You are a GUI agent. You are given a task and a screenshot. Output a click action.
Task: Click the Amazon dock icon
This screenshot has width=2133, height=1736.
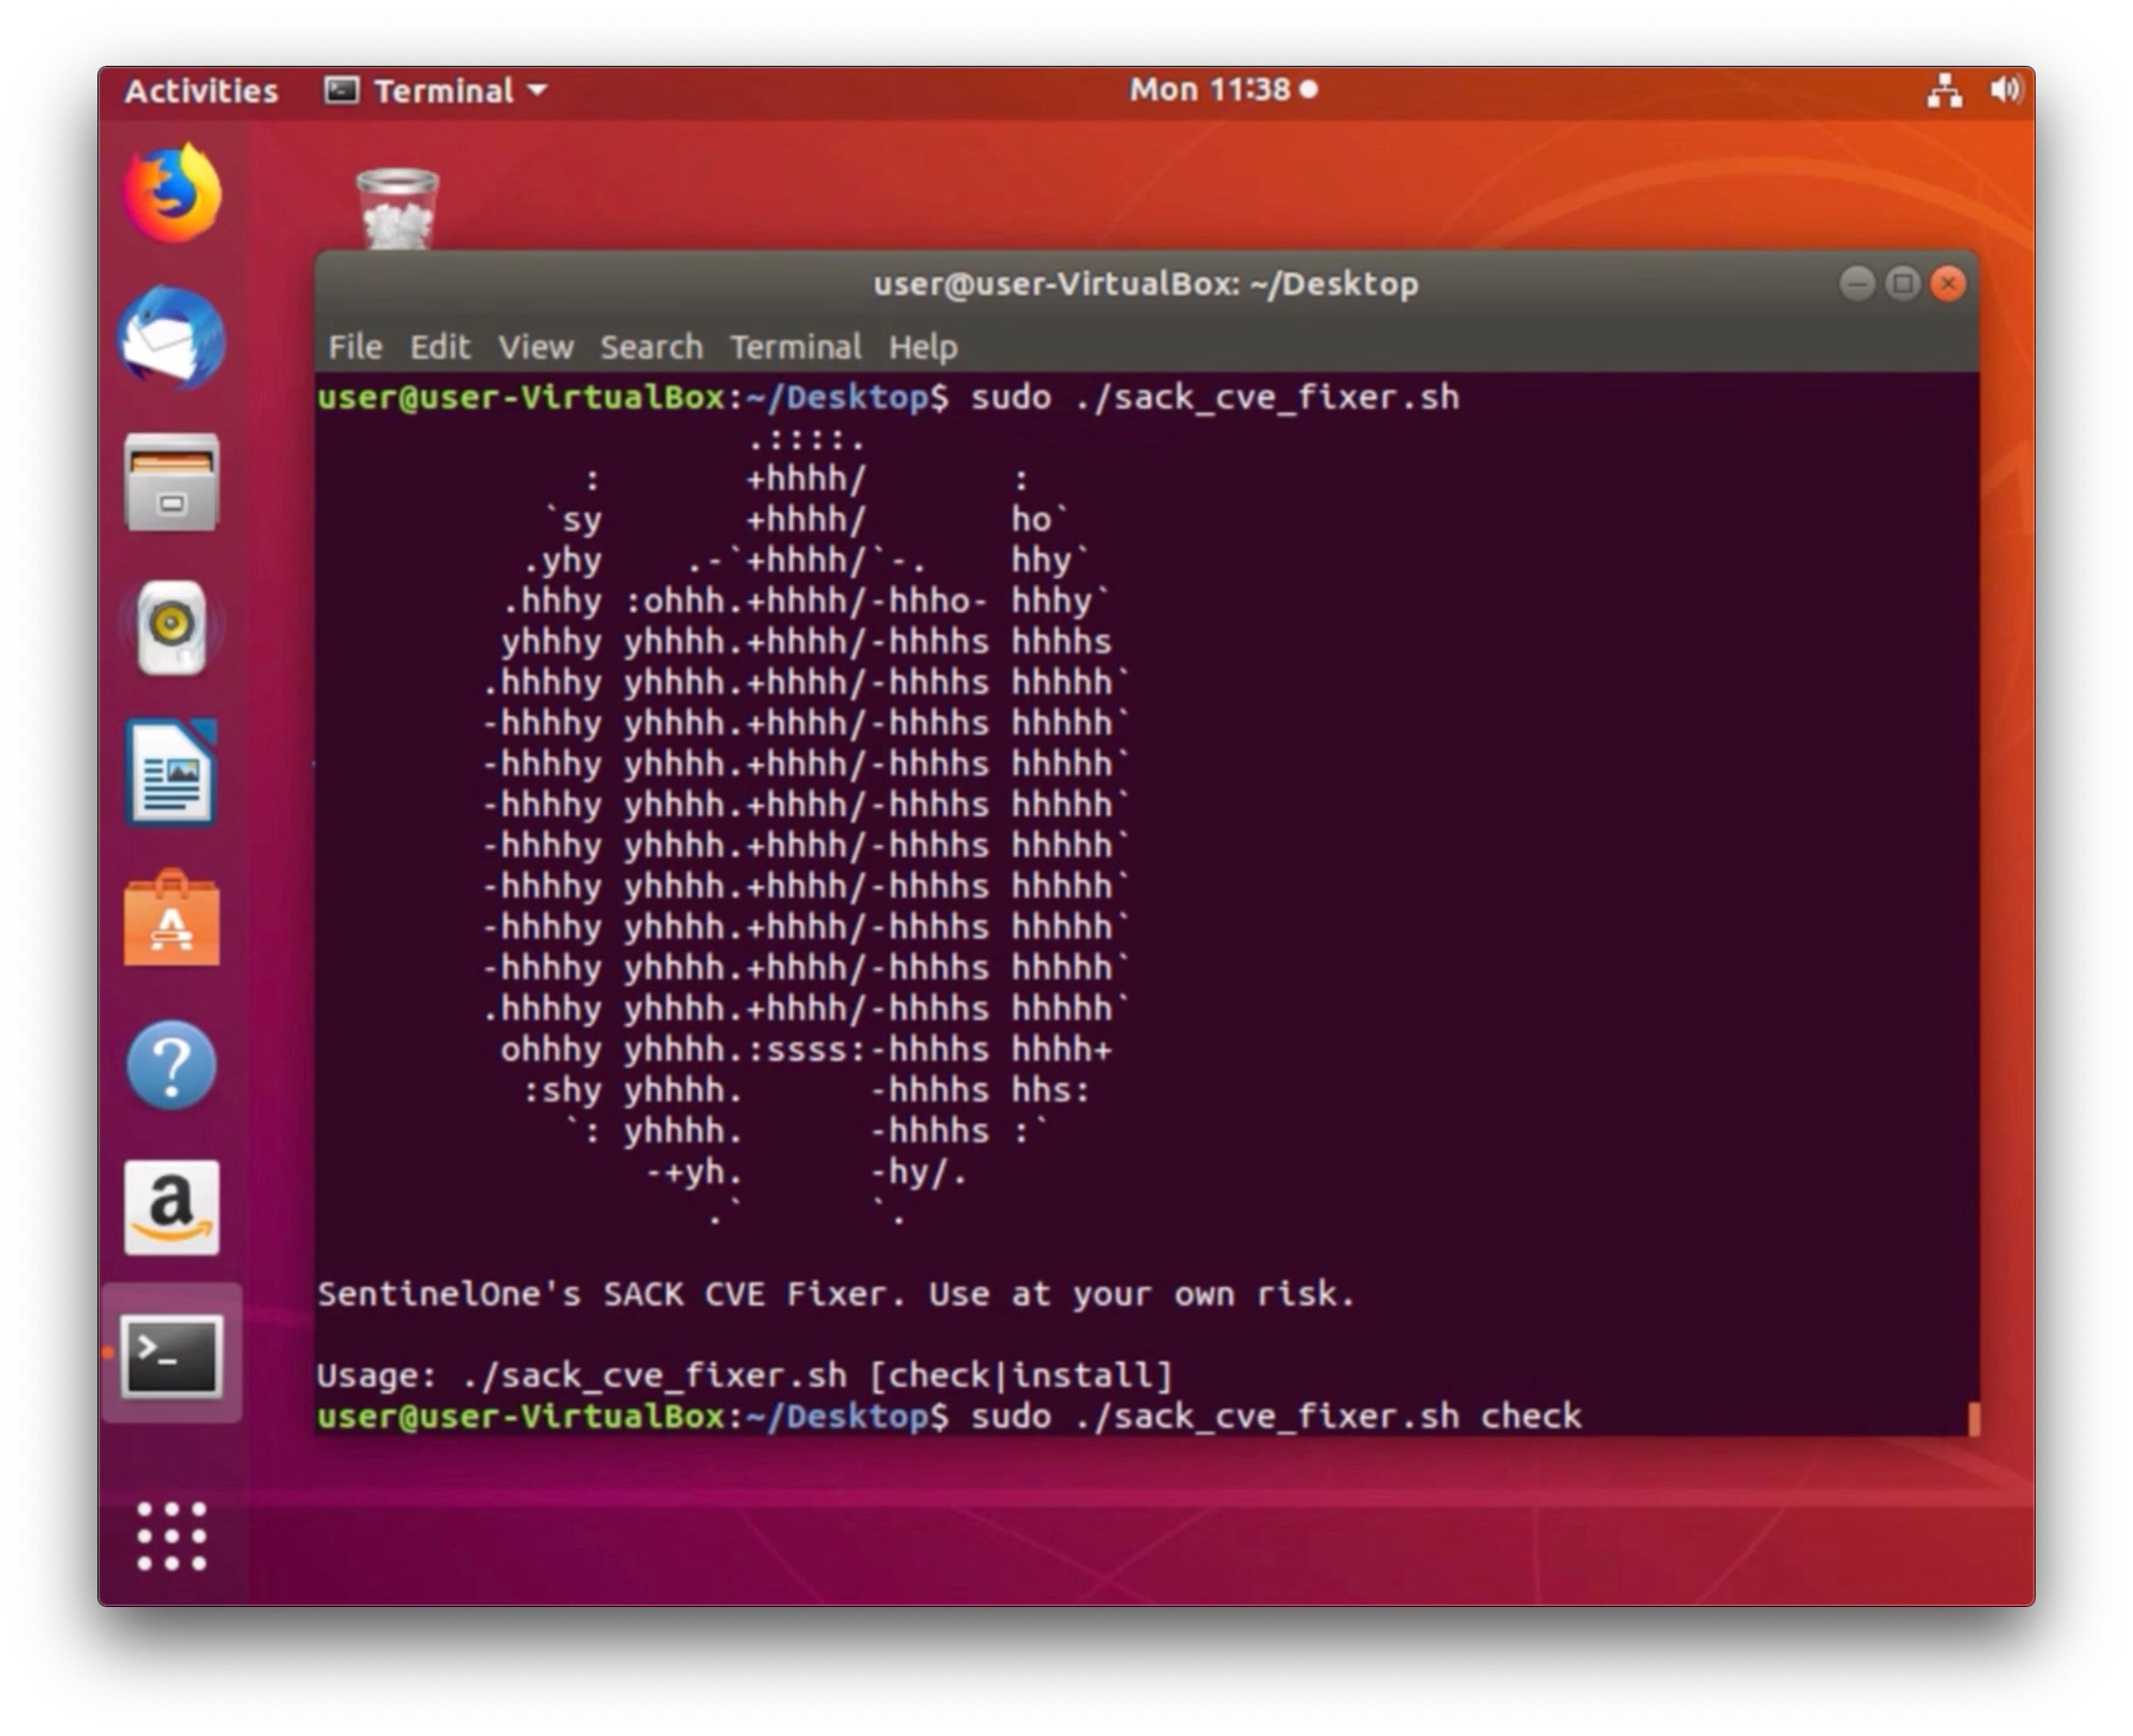(172, 1207)
